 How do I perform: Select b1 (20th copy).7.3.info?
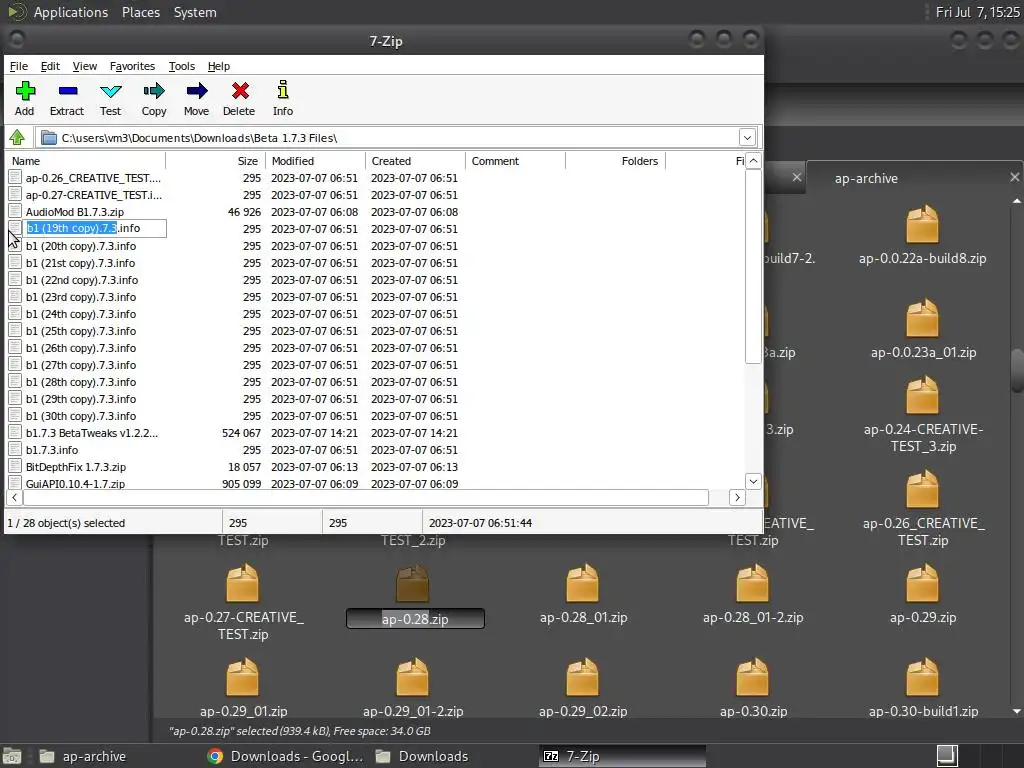coord(81,246)
